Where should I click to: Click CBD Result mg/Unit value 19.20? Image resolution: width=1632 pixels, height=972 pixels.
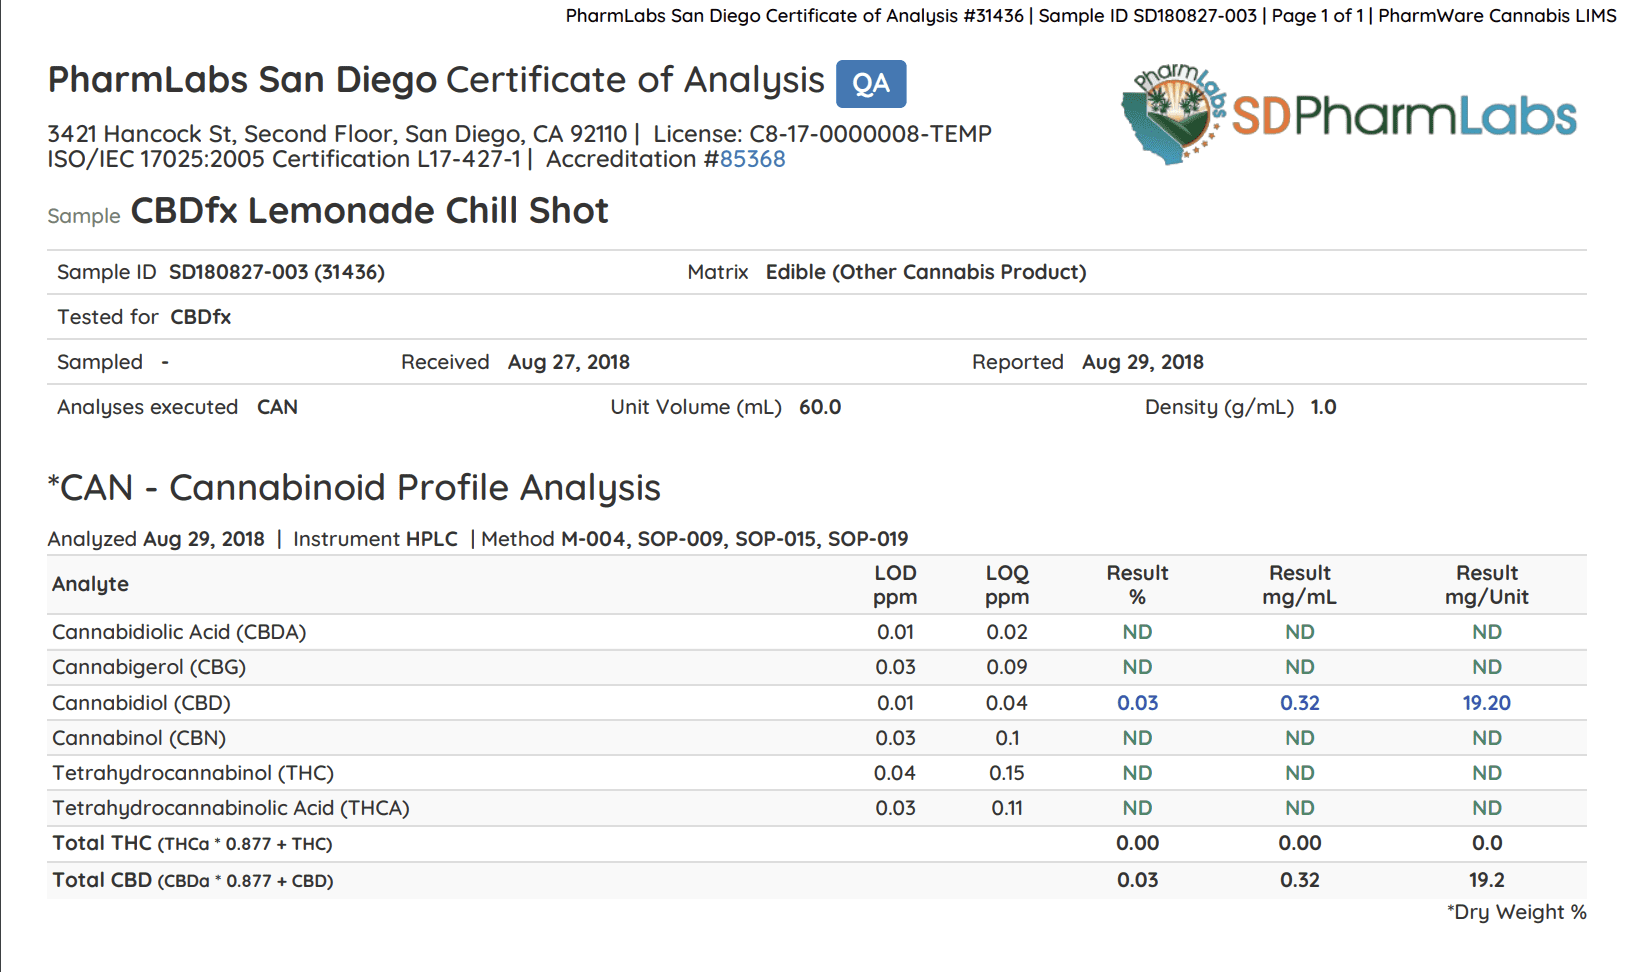1487,703
